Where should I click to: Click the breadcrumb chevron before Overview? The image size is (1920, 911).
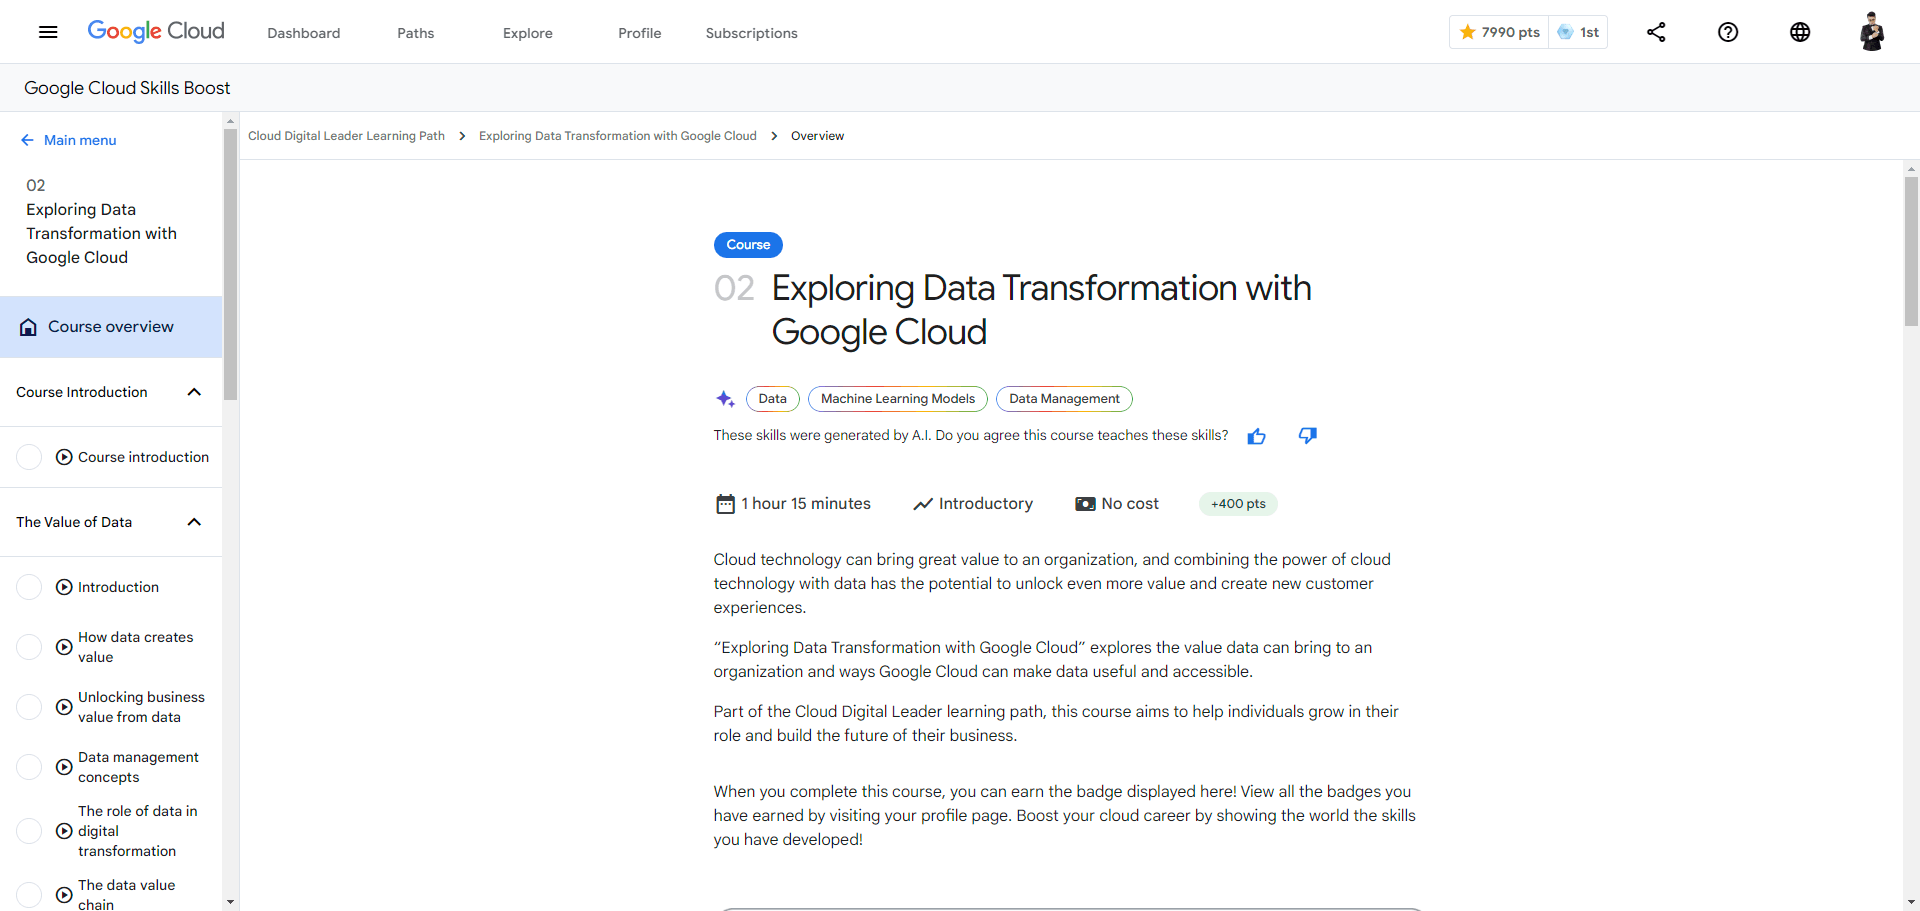pyautogui.click(x=774, y=136)
